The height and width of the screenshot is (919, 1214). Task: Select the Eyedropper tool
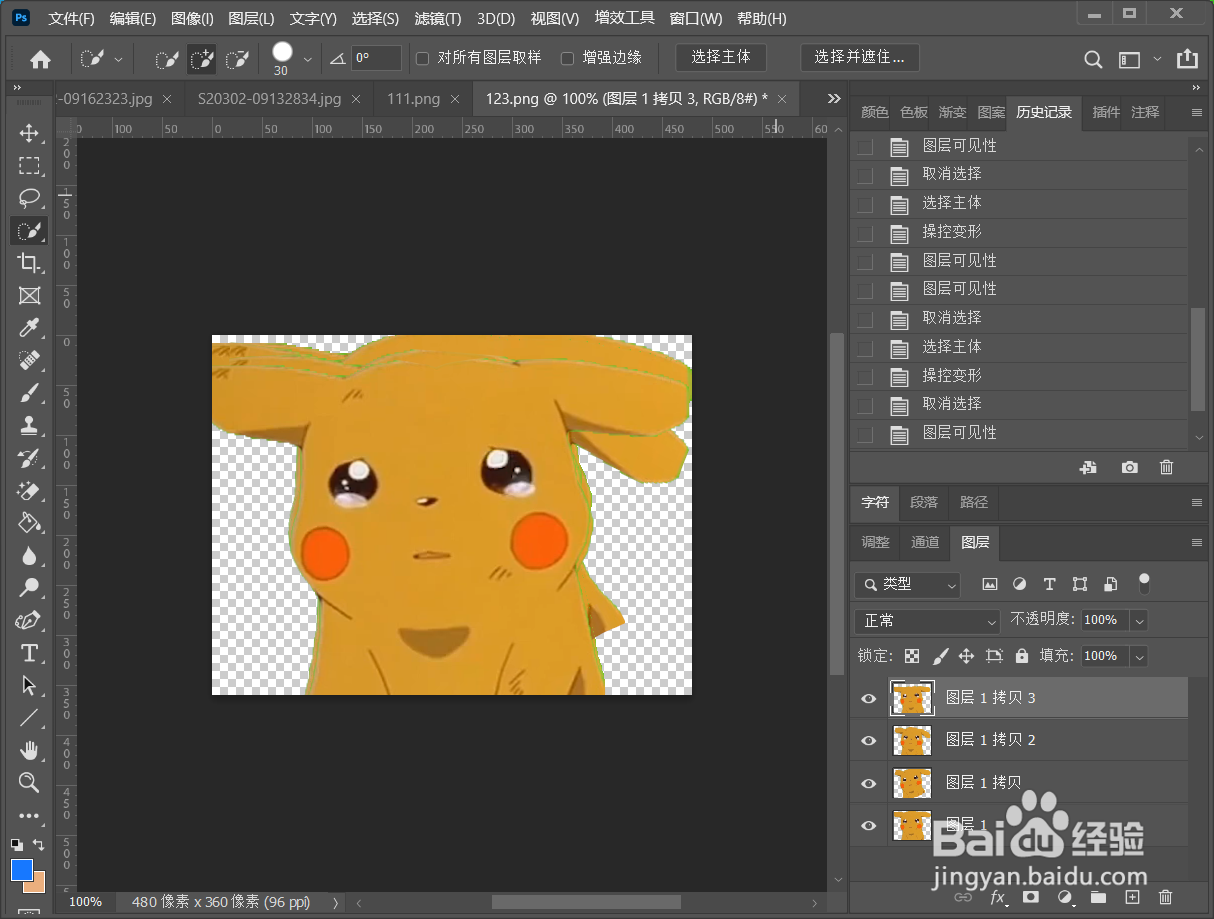(29, 328)
